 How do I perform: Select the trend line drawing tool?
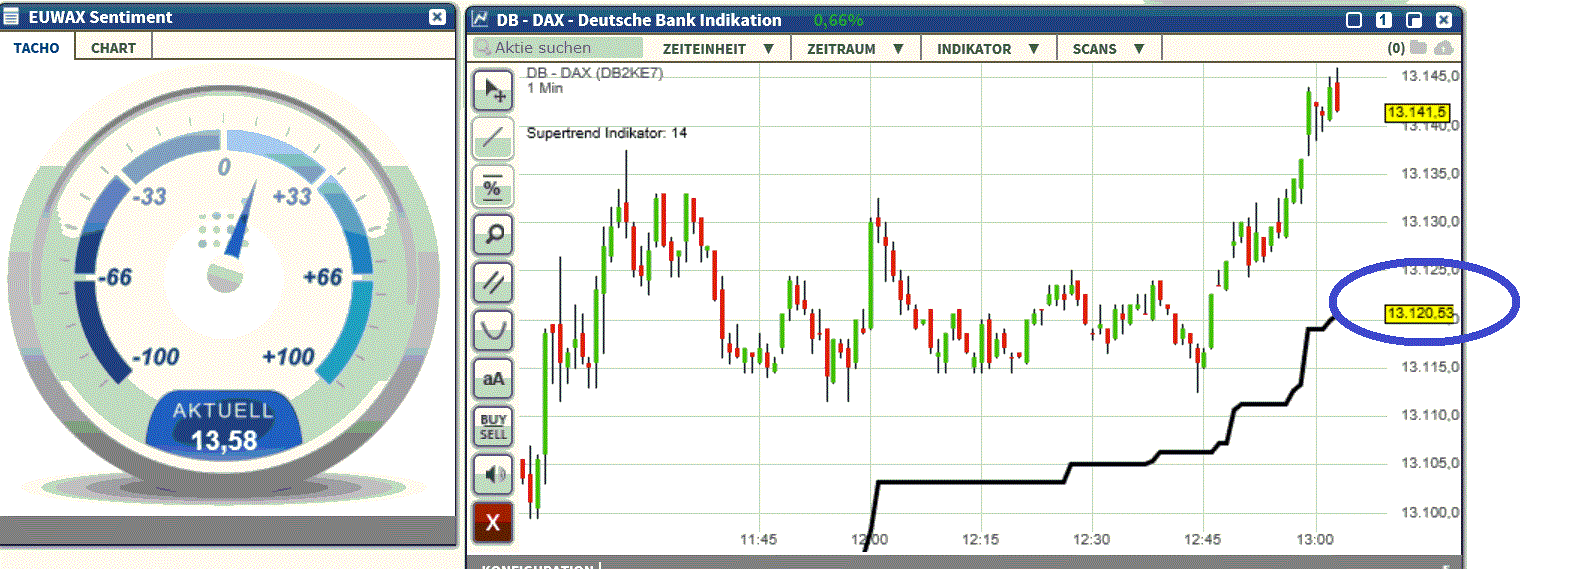493,138
